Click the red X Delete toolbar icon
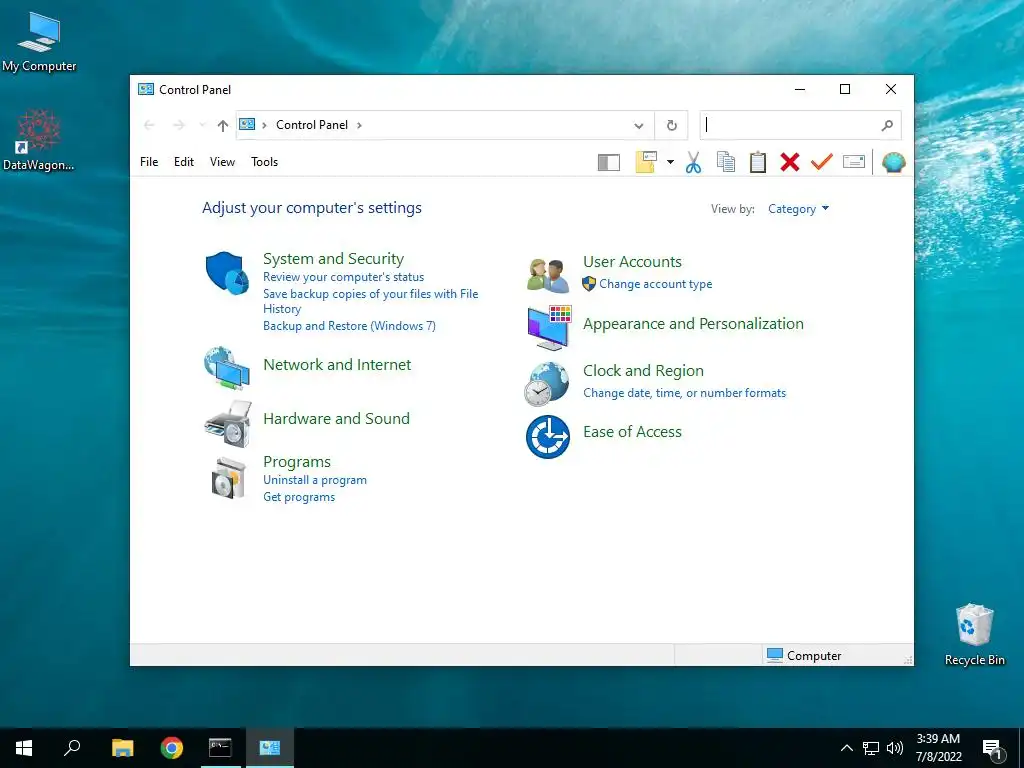The height and width of the screenshot is (768, 1024). pos(790,162)
